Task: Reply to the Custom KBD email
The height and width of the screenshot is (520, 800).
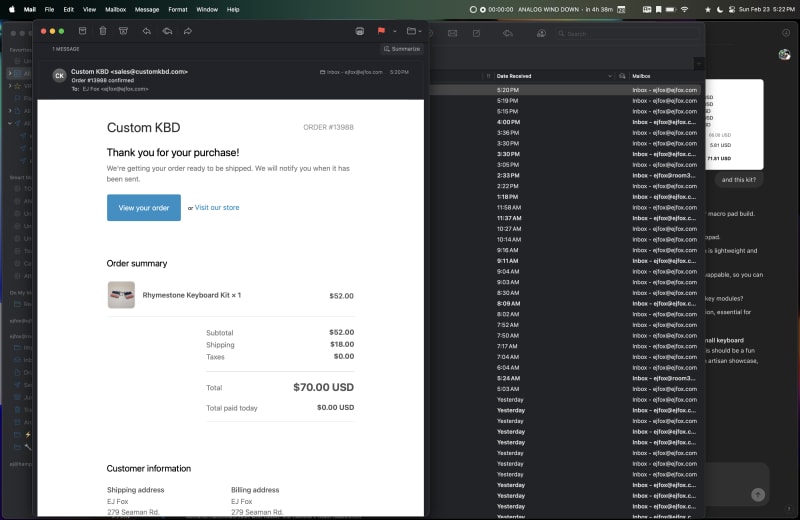Action: (x=146, y=31)
